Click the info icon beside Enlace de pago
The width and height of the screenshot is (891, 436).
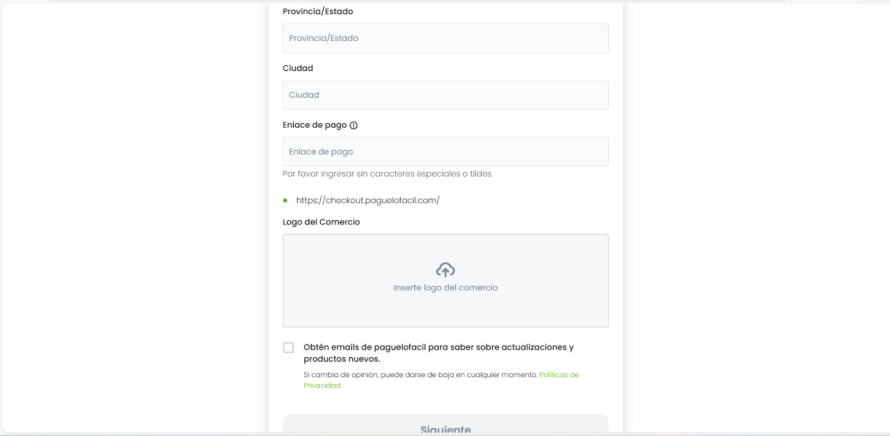[x=354, y=126]
